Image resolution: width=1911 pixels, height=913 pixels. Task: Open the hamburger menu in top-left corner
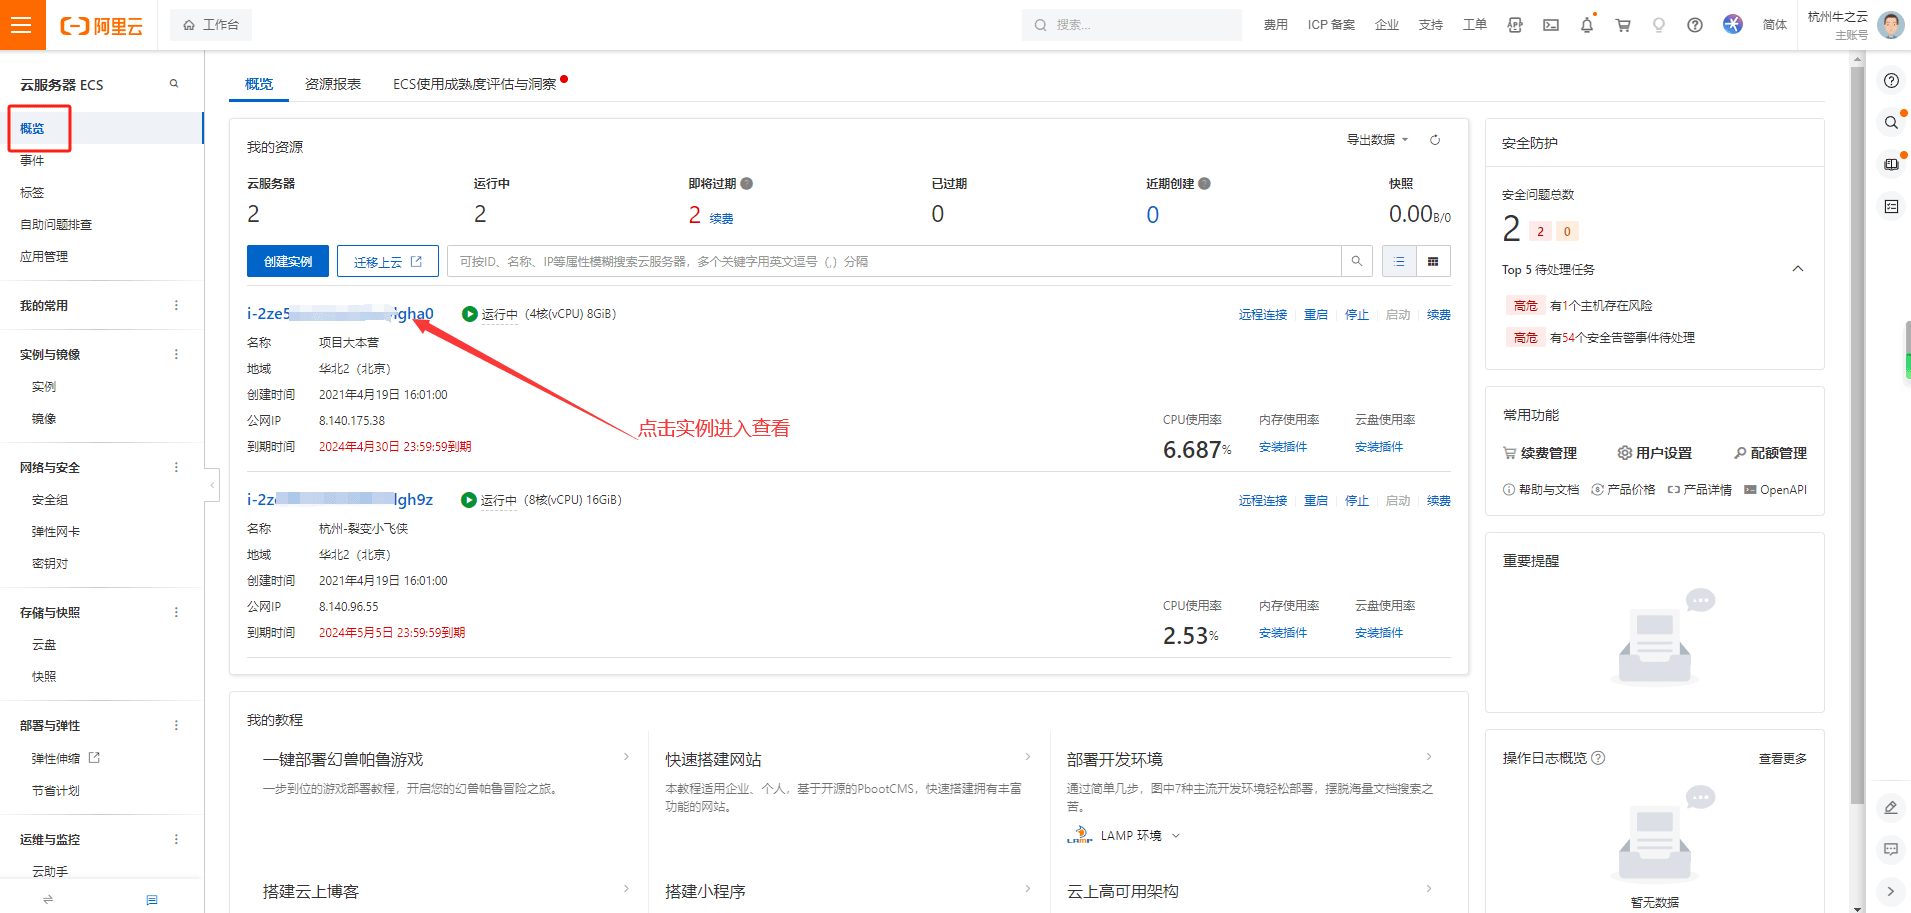pos(21,25)
